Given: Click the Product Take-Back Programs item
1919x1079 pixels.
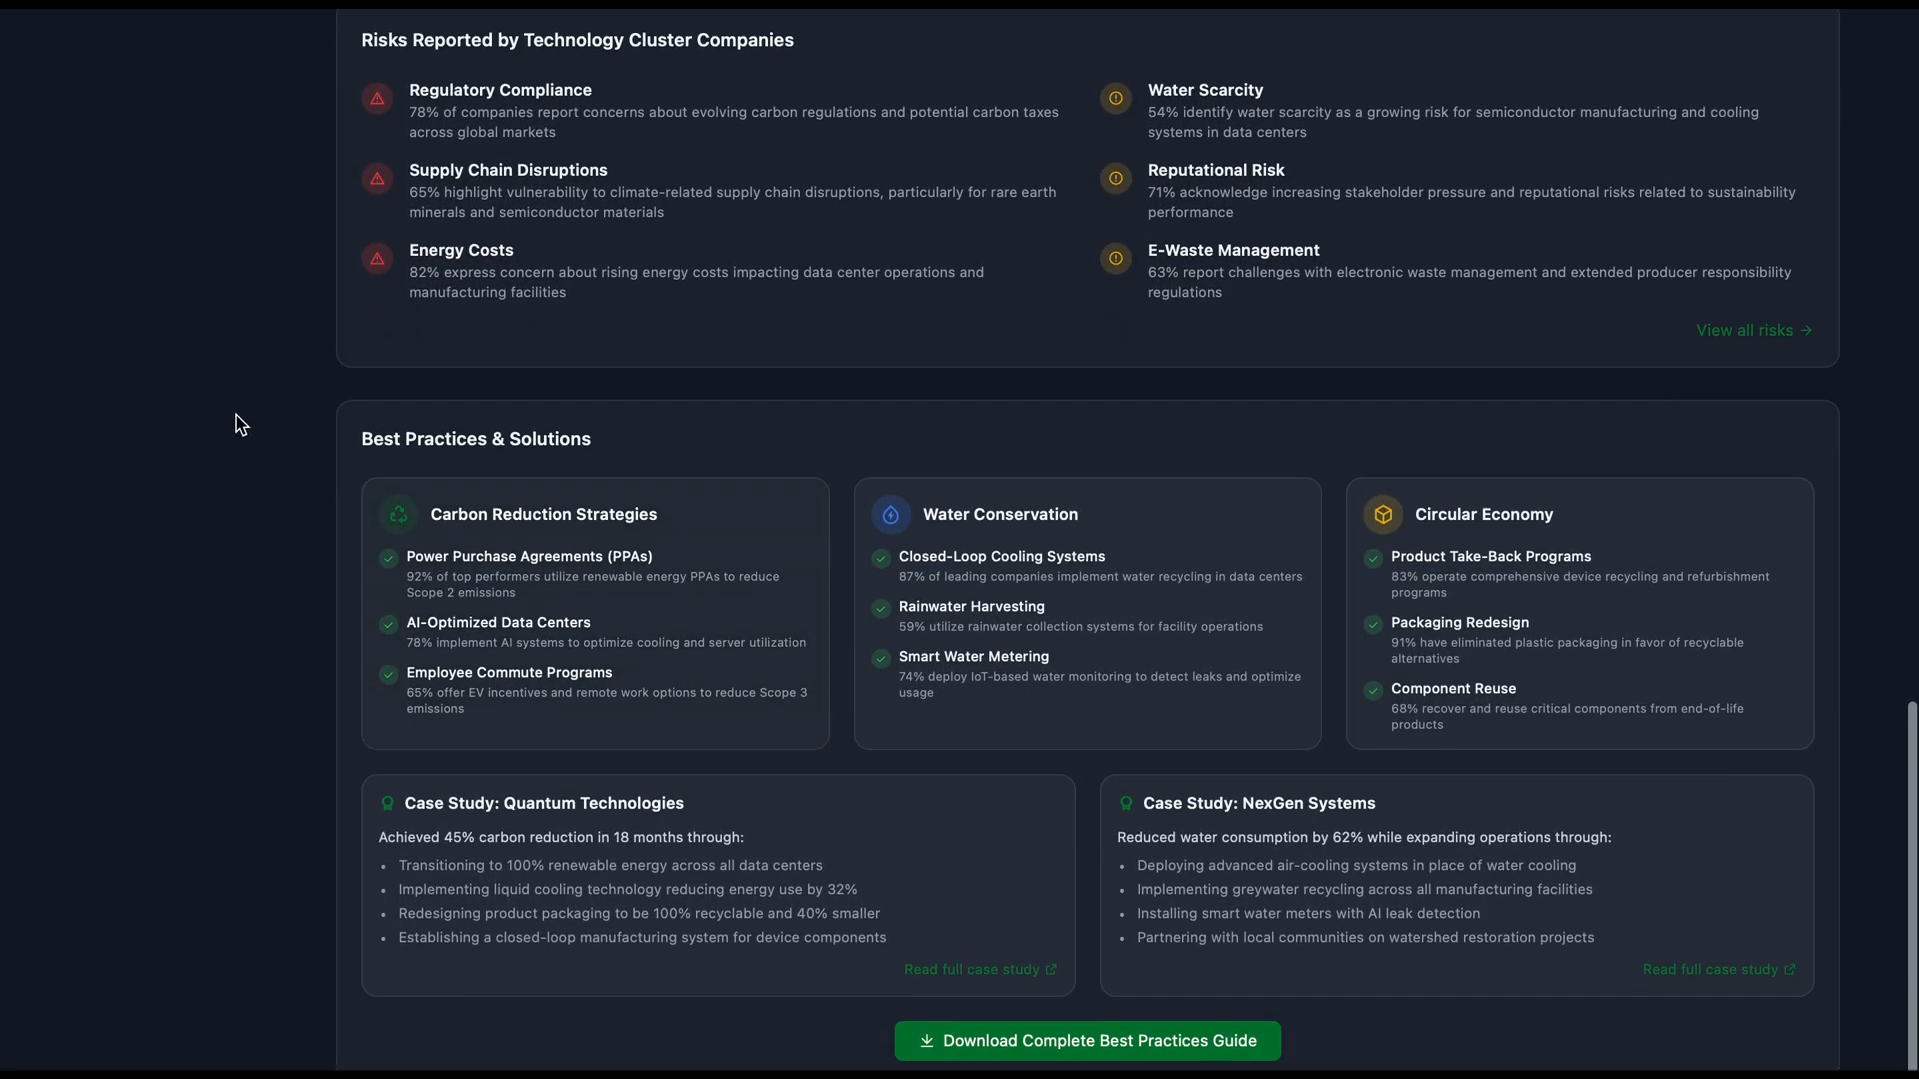Looking at the screenshot, I should coord(1490,556).
